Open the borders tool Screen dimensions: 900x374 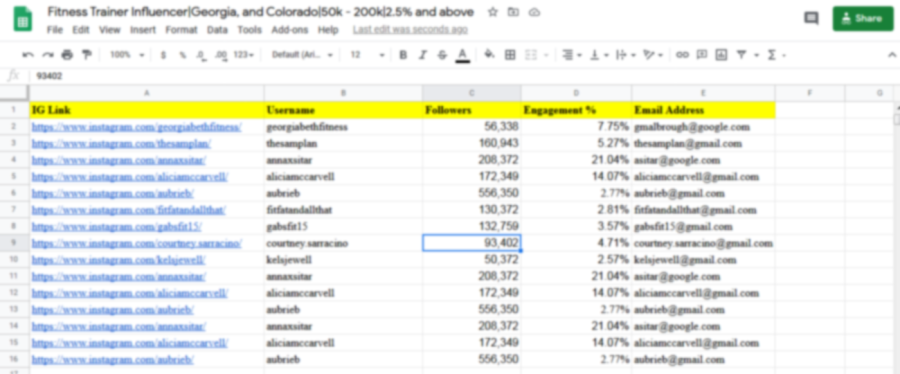click(510, 55)
